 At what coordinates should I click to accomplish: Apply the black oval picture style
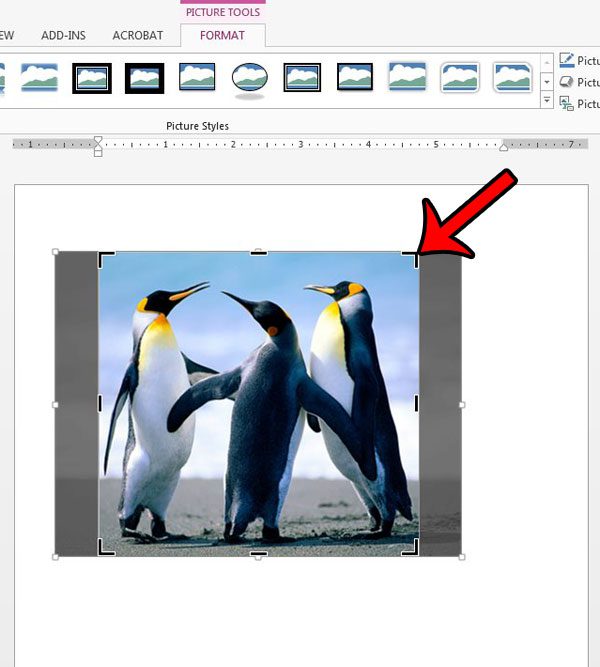coord(249,77)
